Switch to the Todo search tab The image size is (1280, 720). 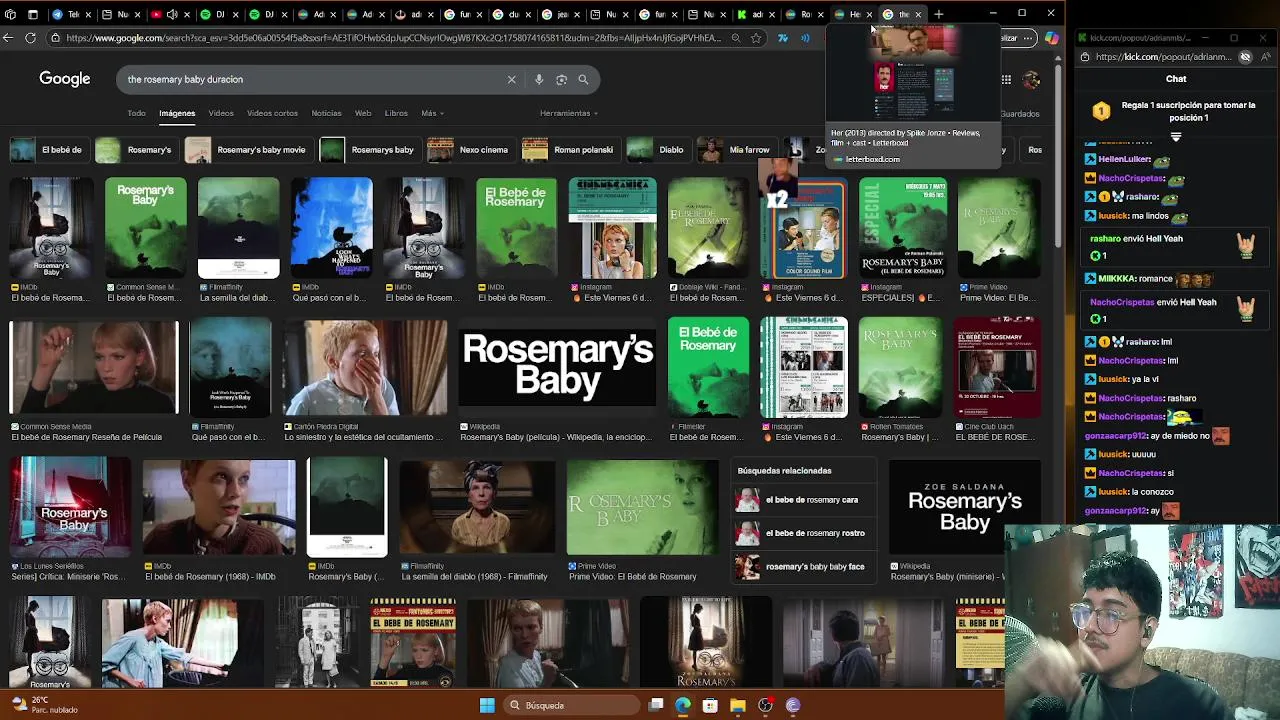pyautogui.click(x=136, y=113)
